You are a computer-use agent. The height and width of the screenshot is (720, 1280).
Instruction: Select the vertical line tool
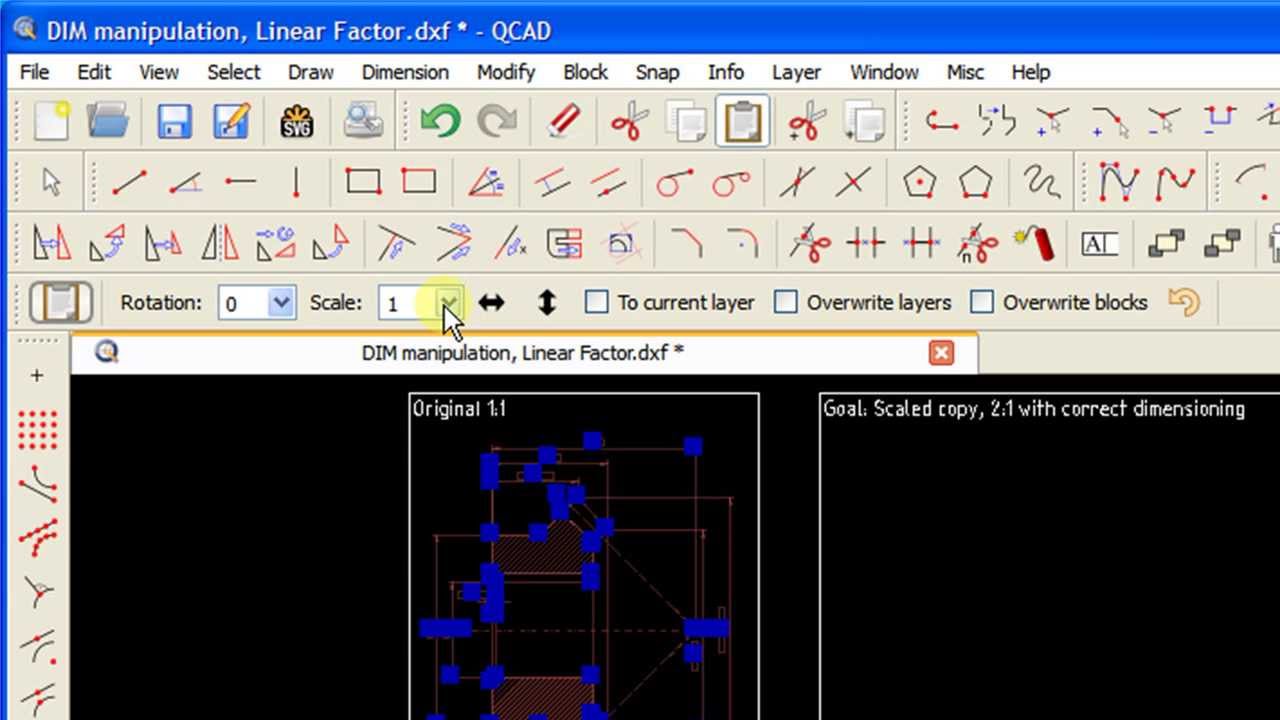(x=297, y=182)
